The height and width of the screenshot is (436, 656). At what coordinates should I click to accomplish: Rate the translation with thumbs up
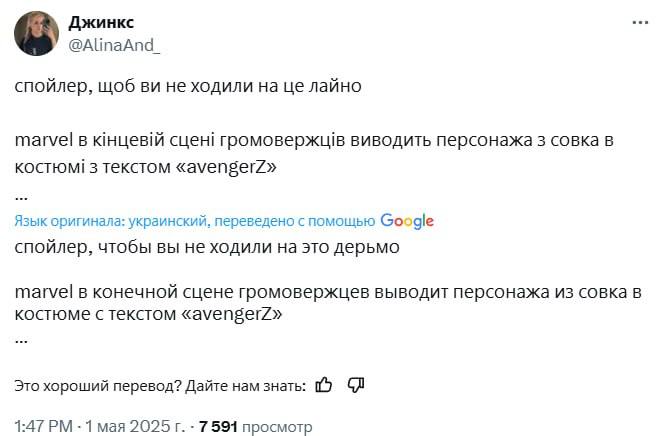pyautogui.click(x=323, y=384)
